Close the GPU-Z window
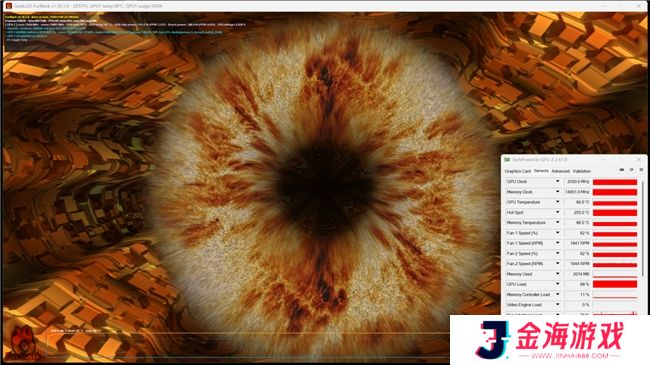The image size is (650, 365). (639, 160)
